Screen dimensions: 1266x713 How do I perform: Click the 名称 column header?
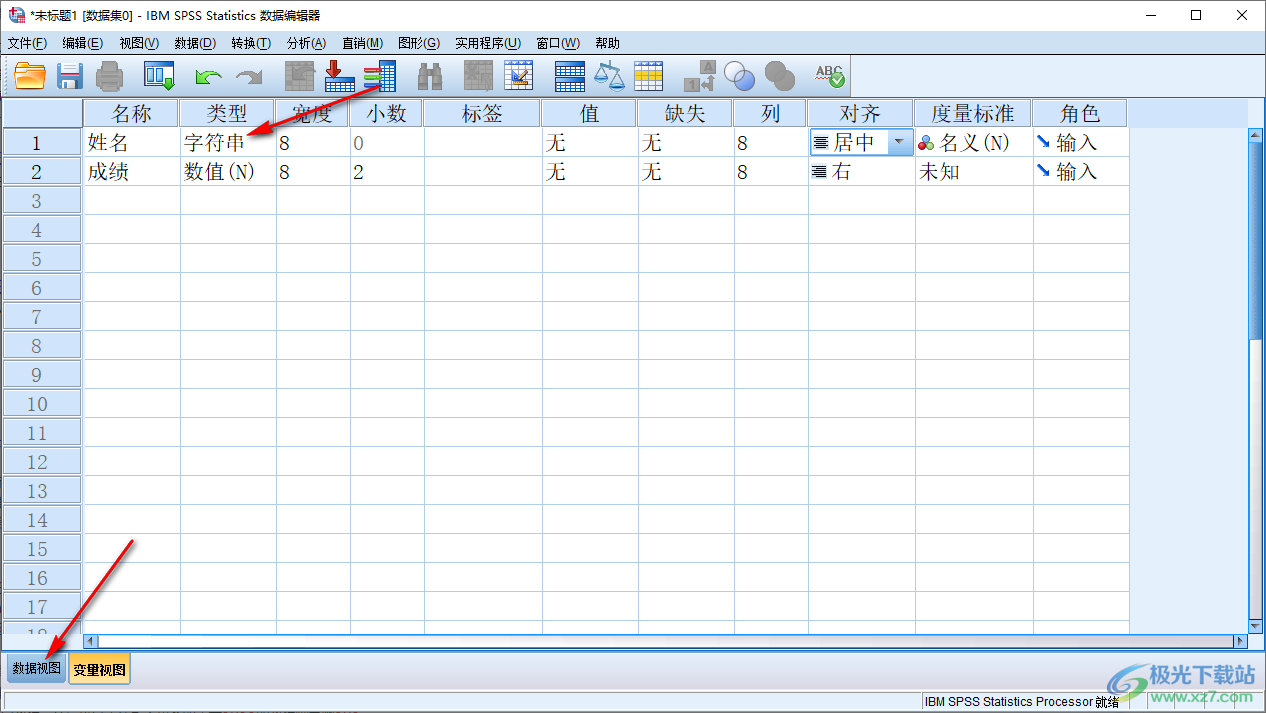[x=131, y=113]
